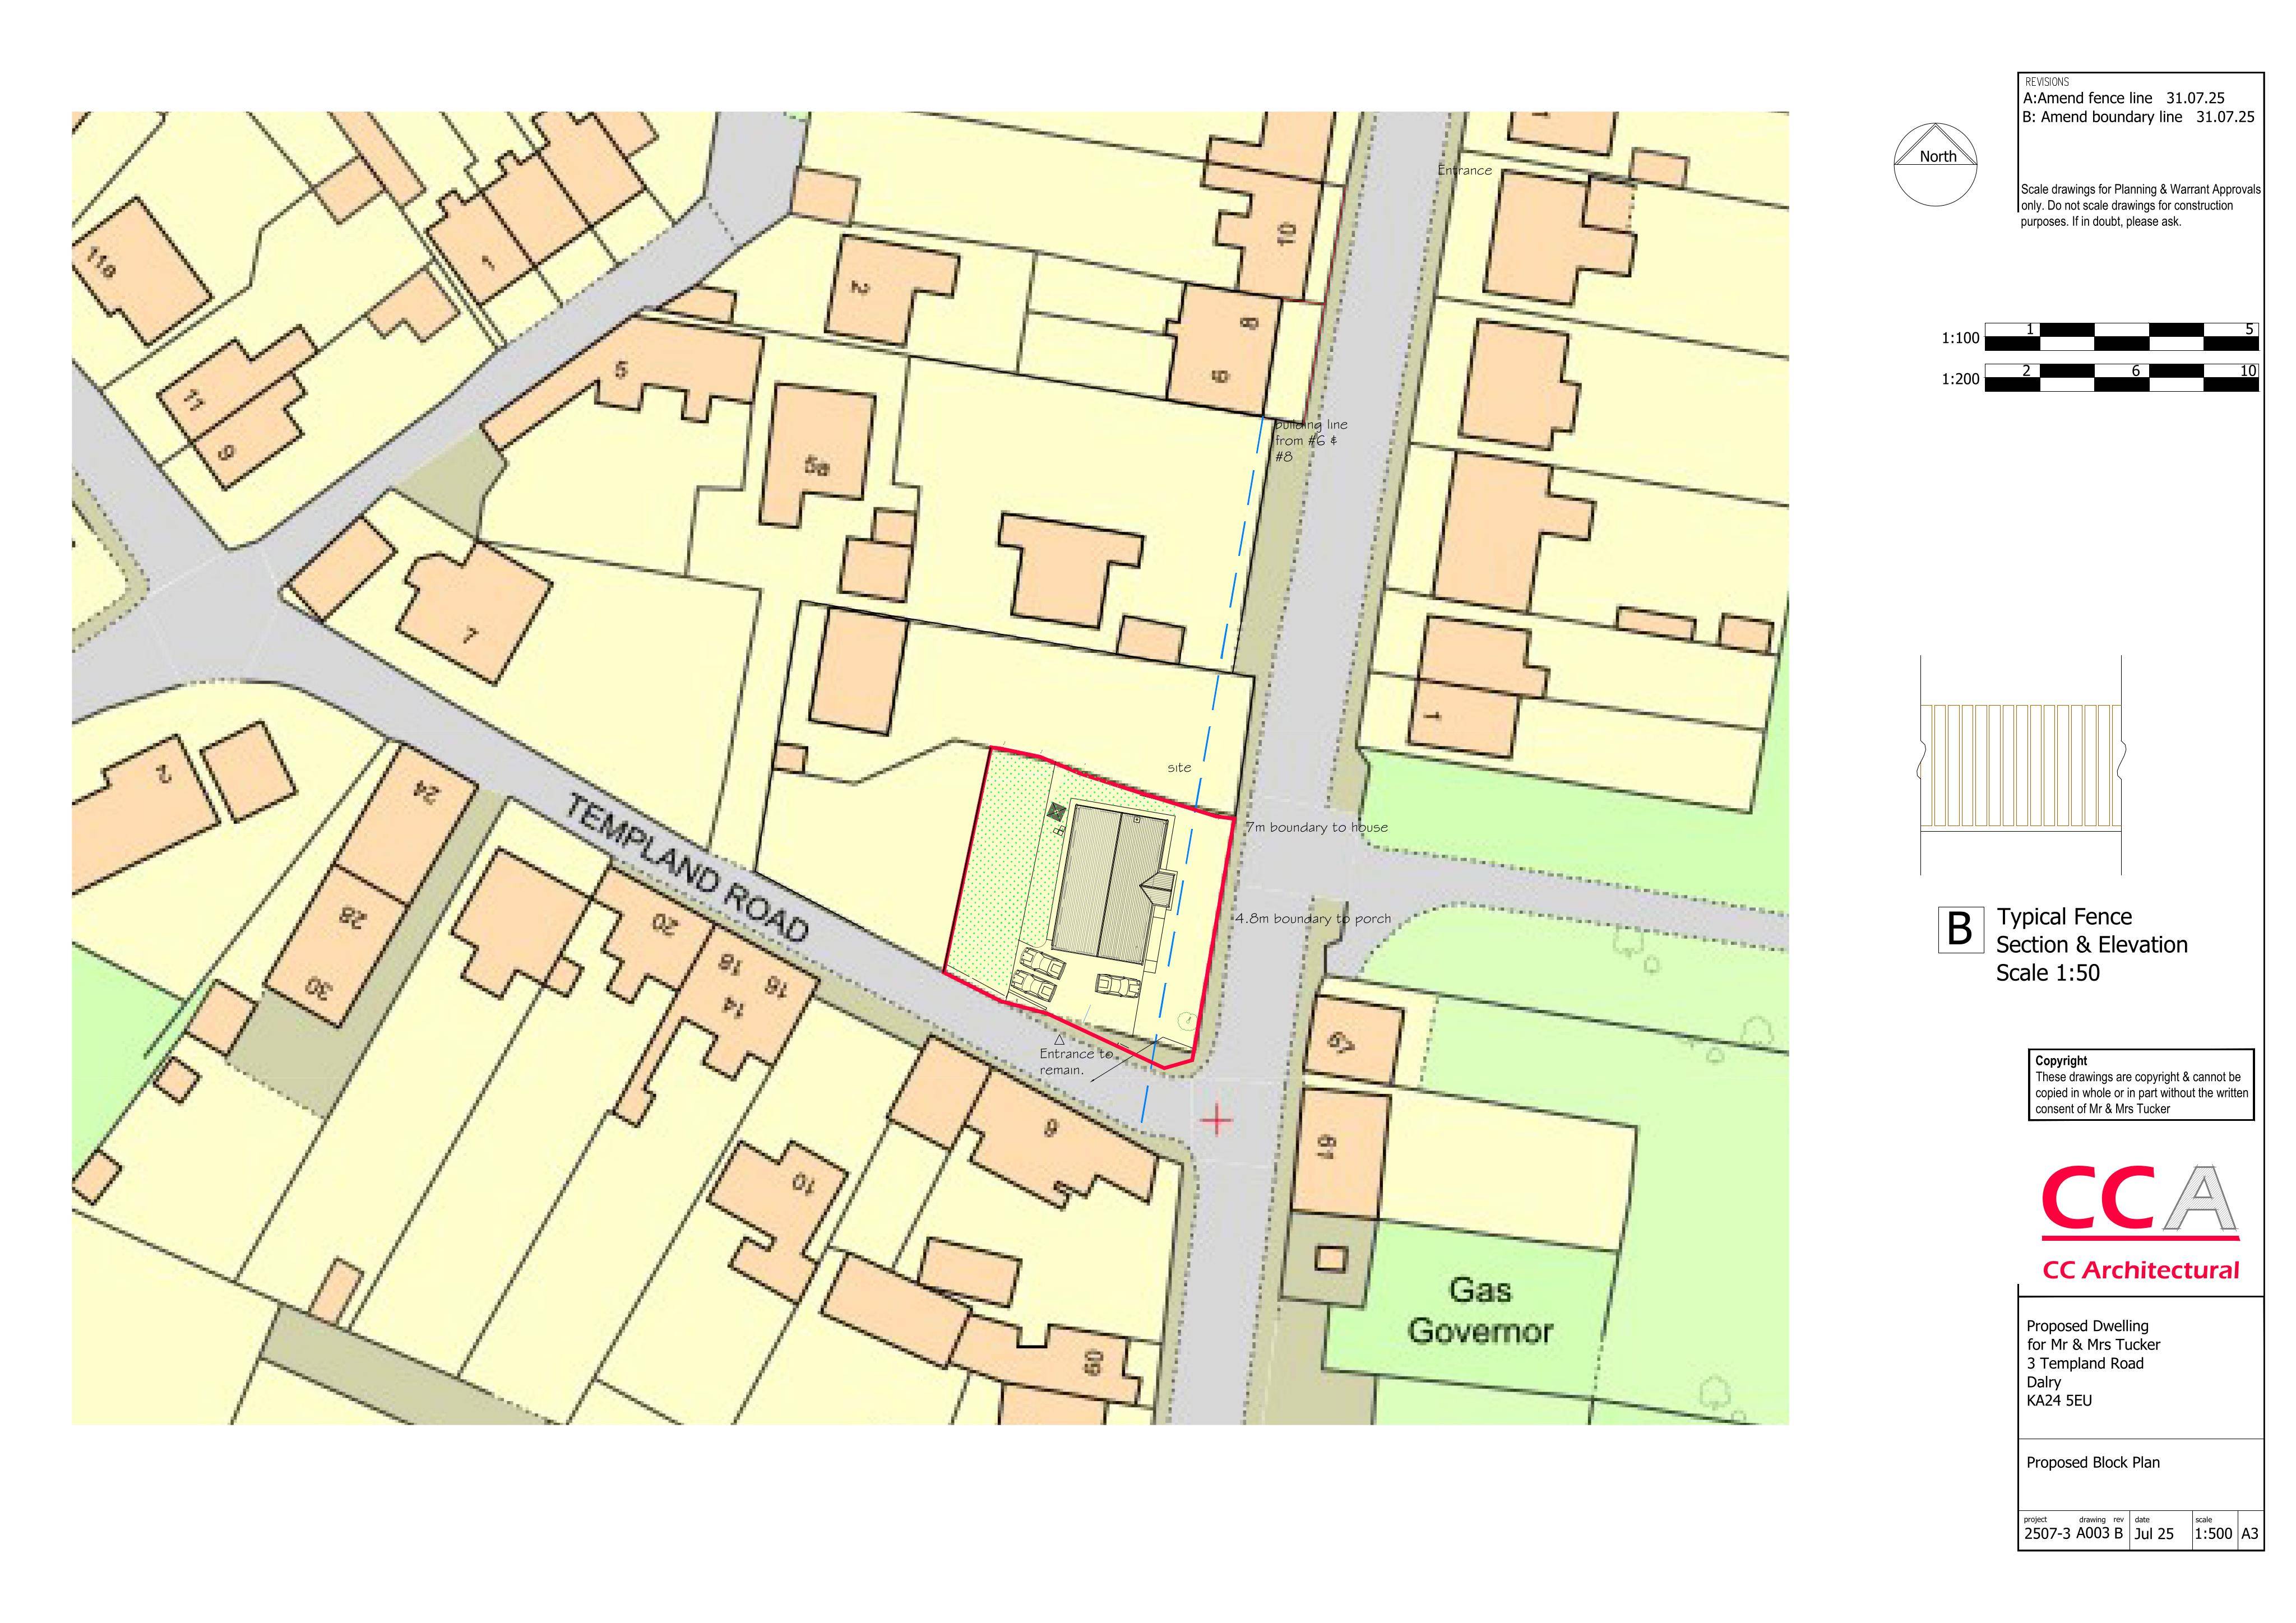2296x1623 pixels.
Task: Select the typical fence elevation drawing
Action: (x=2021, y=766)
